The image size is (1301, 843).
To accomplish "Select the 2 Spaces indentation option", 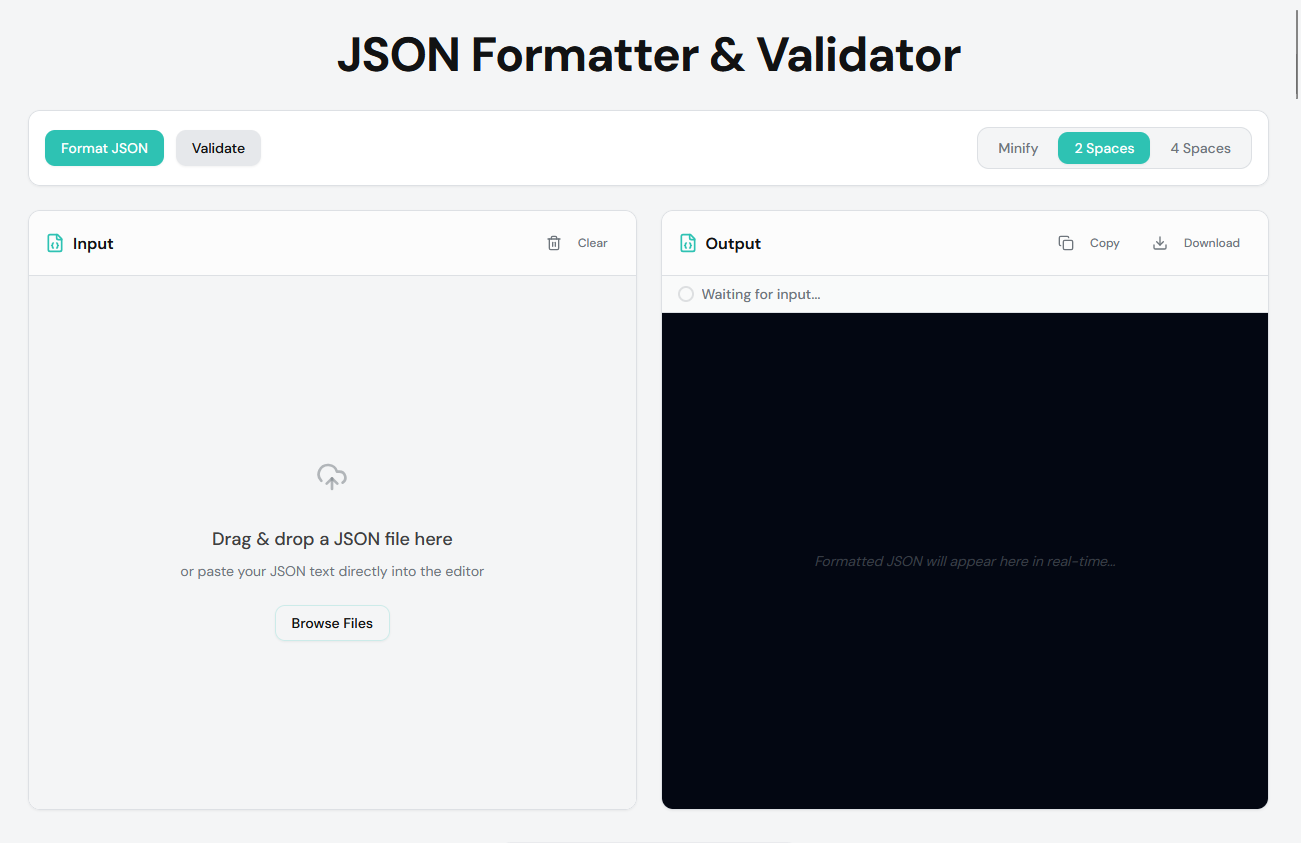I will pos(1104,148).
